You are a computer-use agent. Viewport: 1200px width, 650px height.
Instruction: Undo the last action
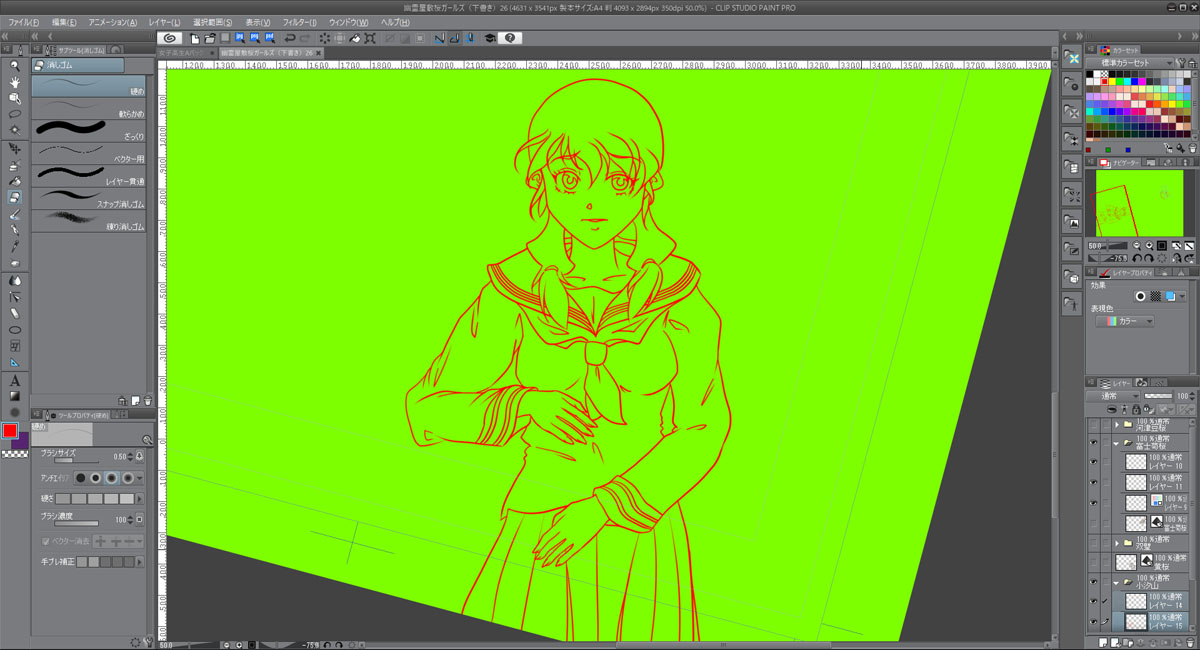[x=290, y=38]
